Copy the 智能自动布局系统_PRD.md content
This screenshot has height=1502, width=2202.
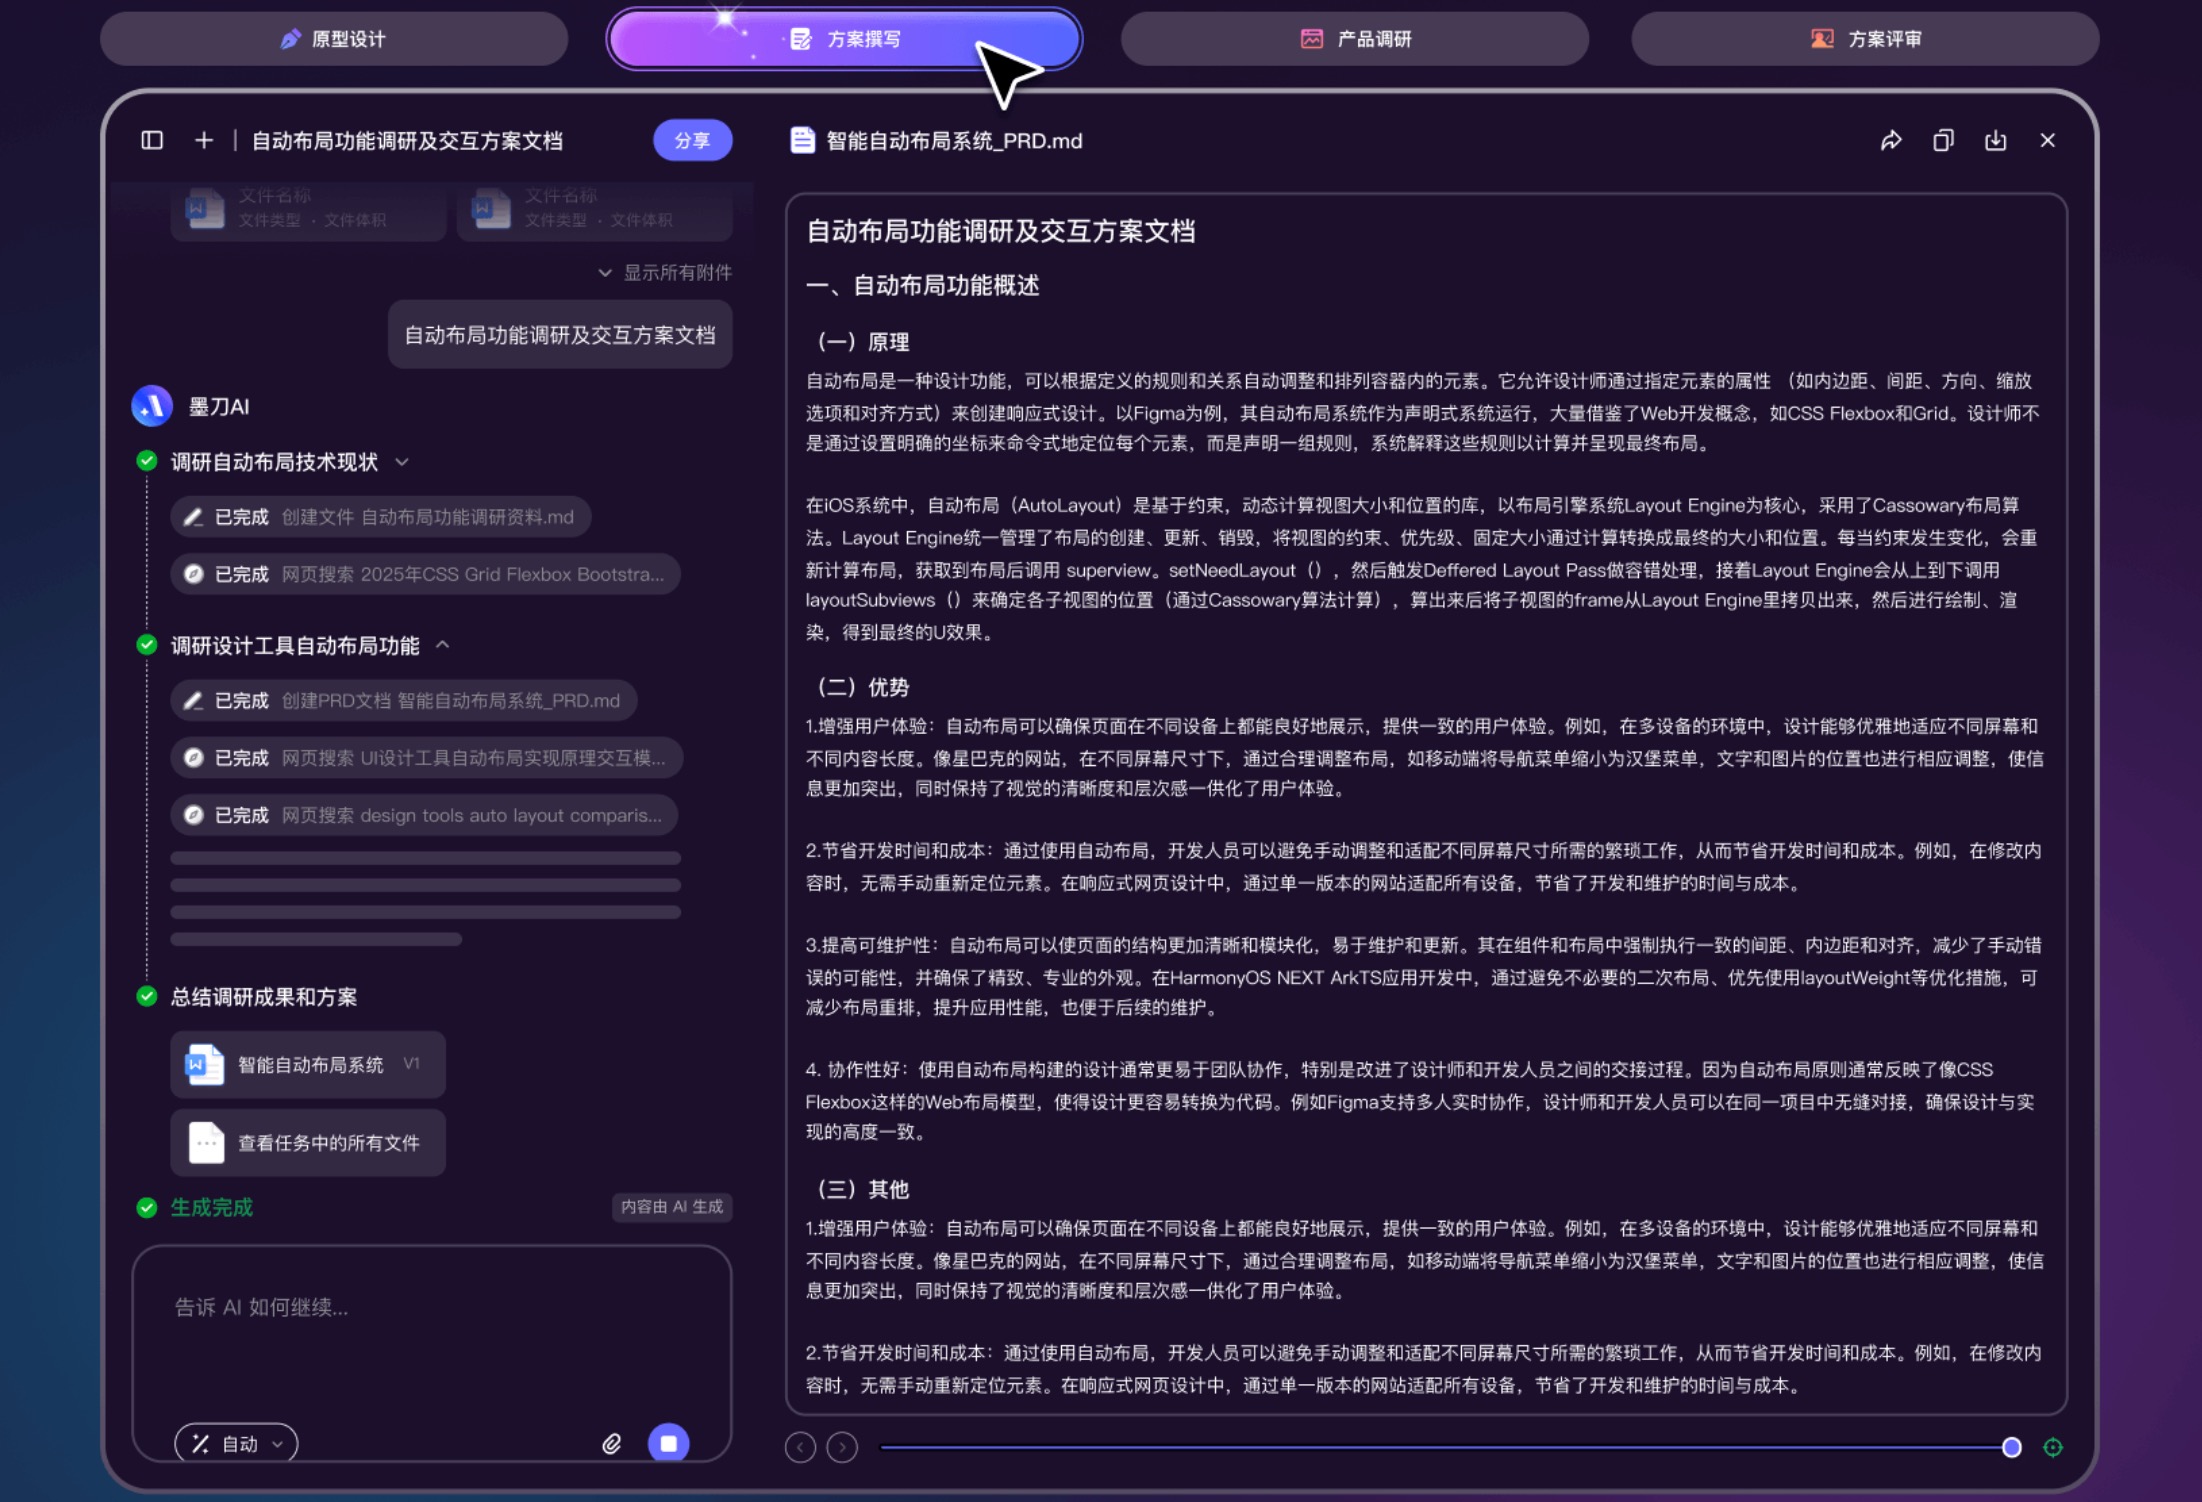1943,140
